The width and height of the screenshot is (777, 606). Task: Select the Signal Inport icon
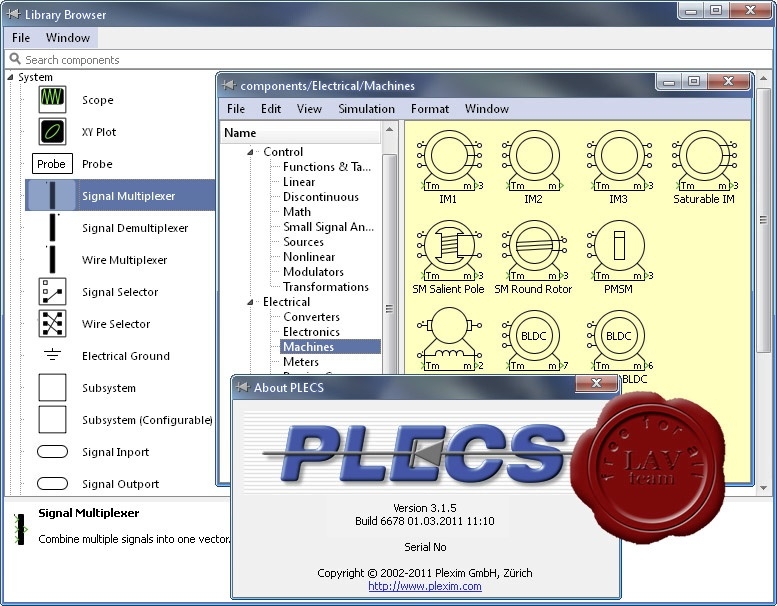click(x=52, y=451)
